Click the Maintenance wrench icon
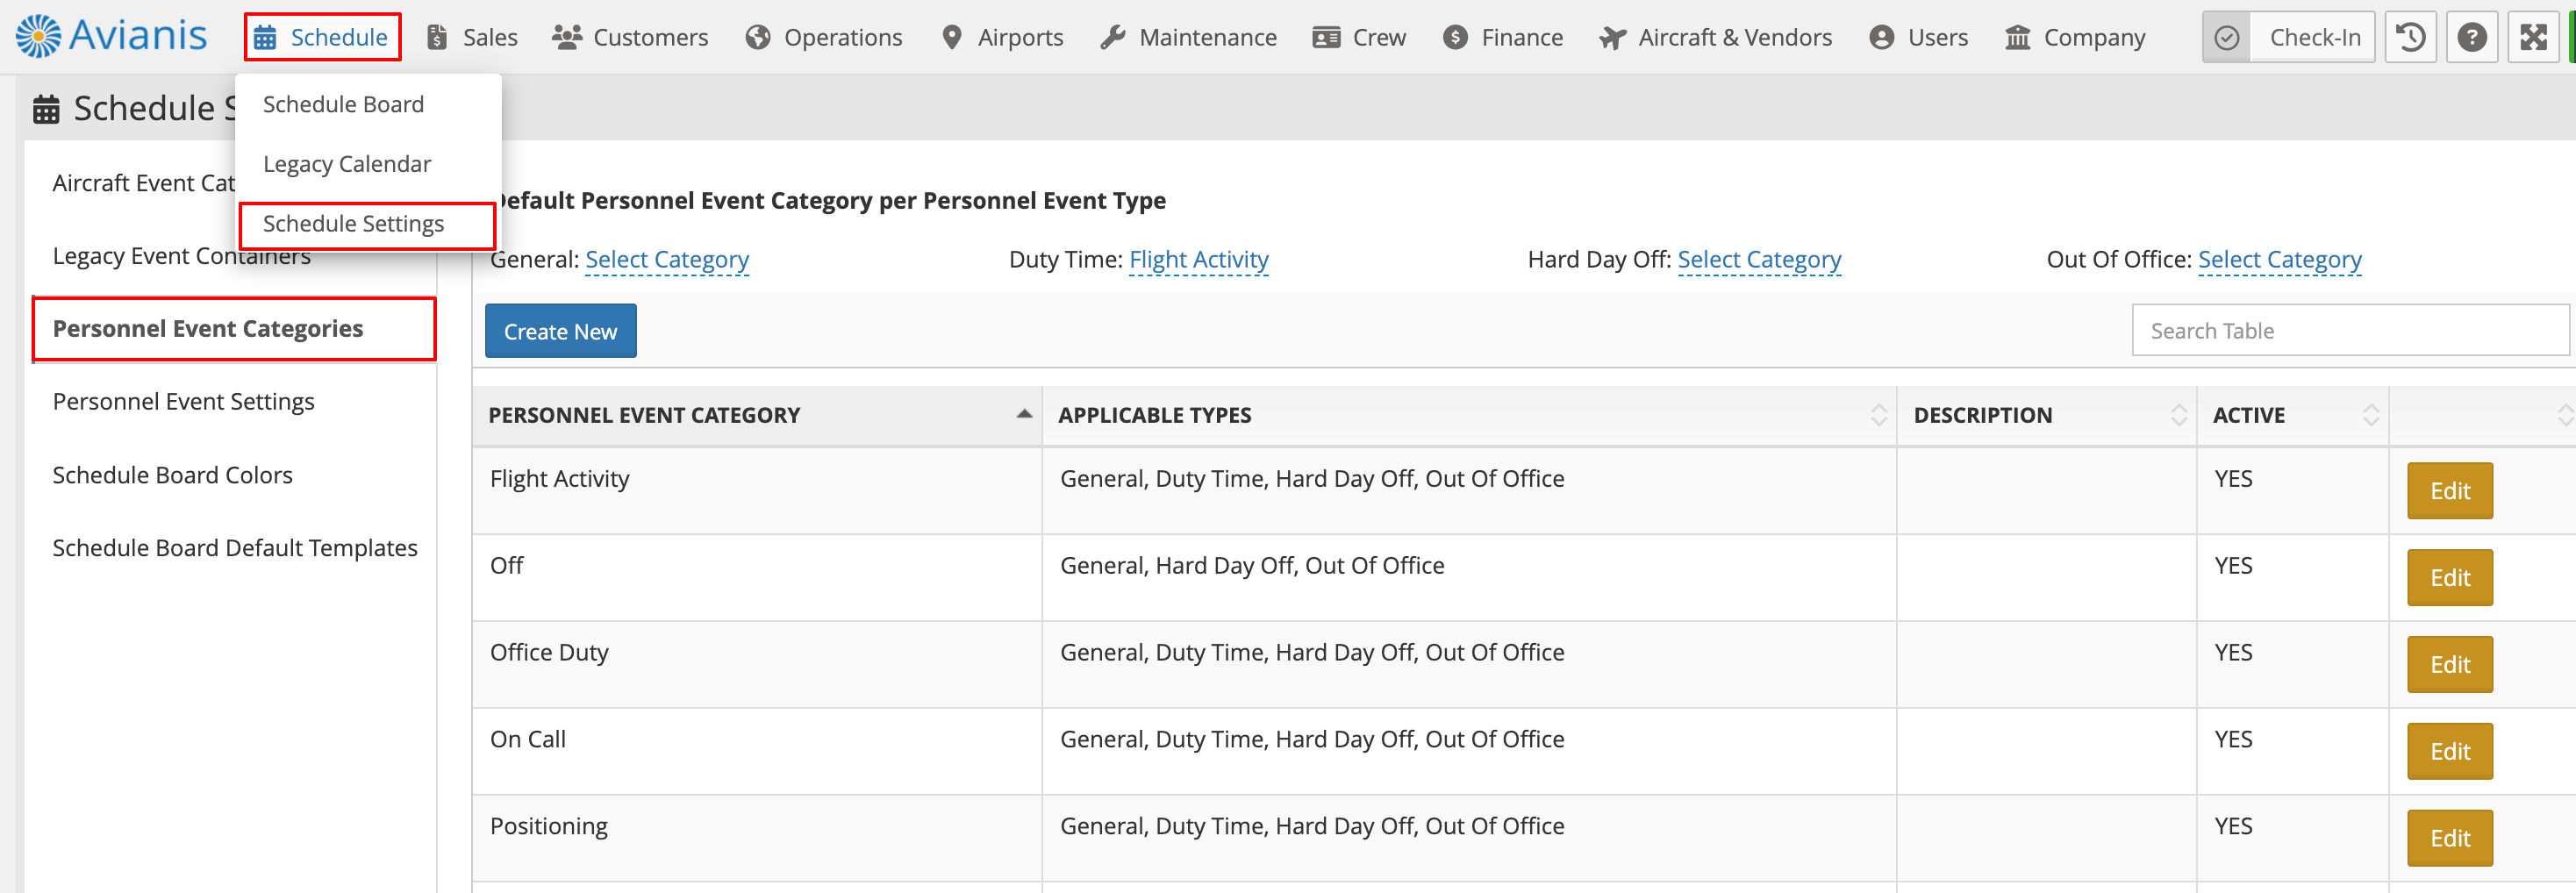Viewport: 2576px width, 893px height. tap(1113, 38)
